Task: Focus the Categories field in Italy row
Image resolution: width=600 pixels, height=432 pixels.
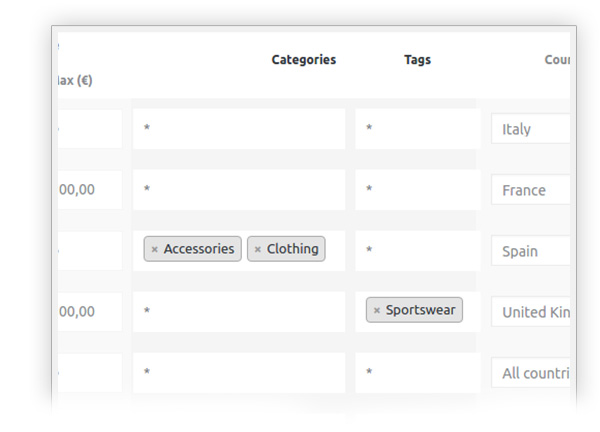Action: click(x=238, y=129)
